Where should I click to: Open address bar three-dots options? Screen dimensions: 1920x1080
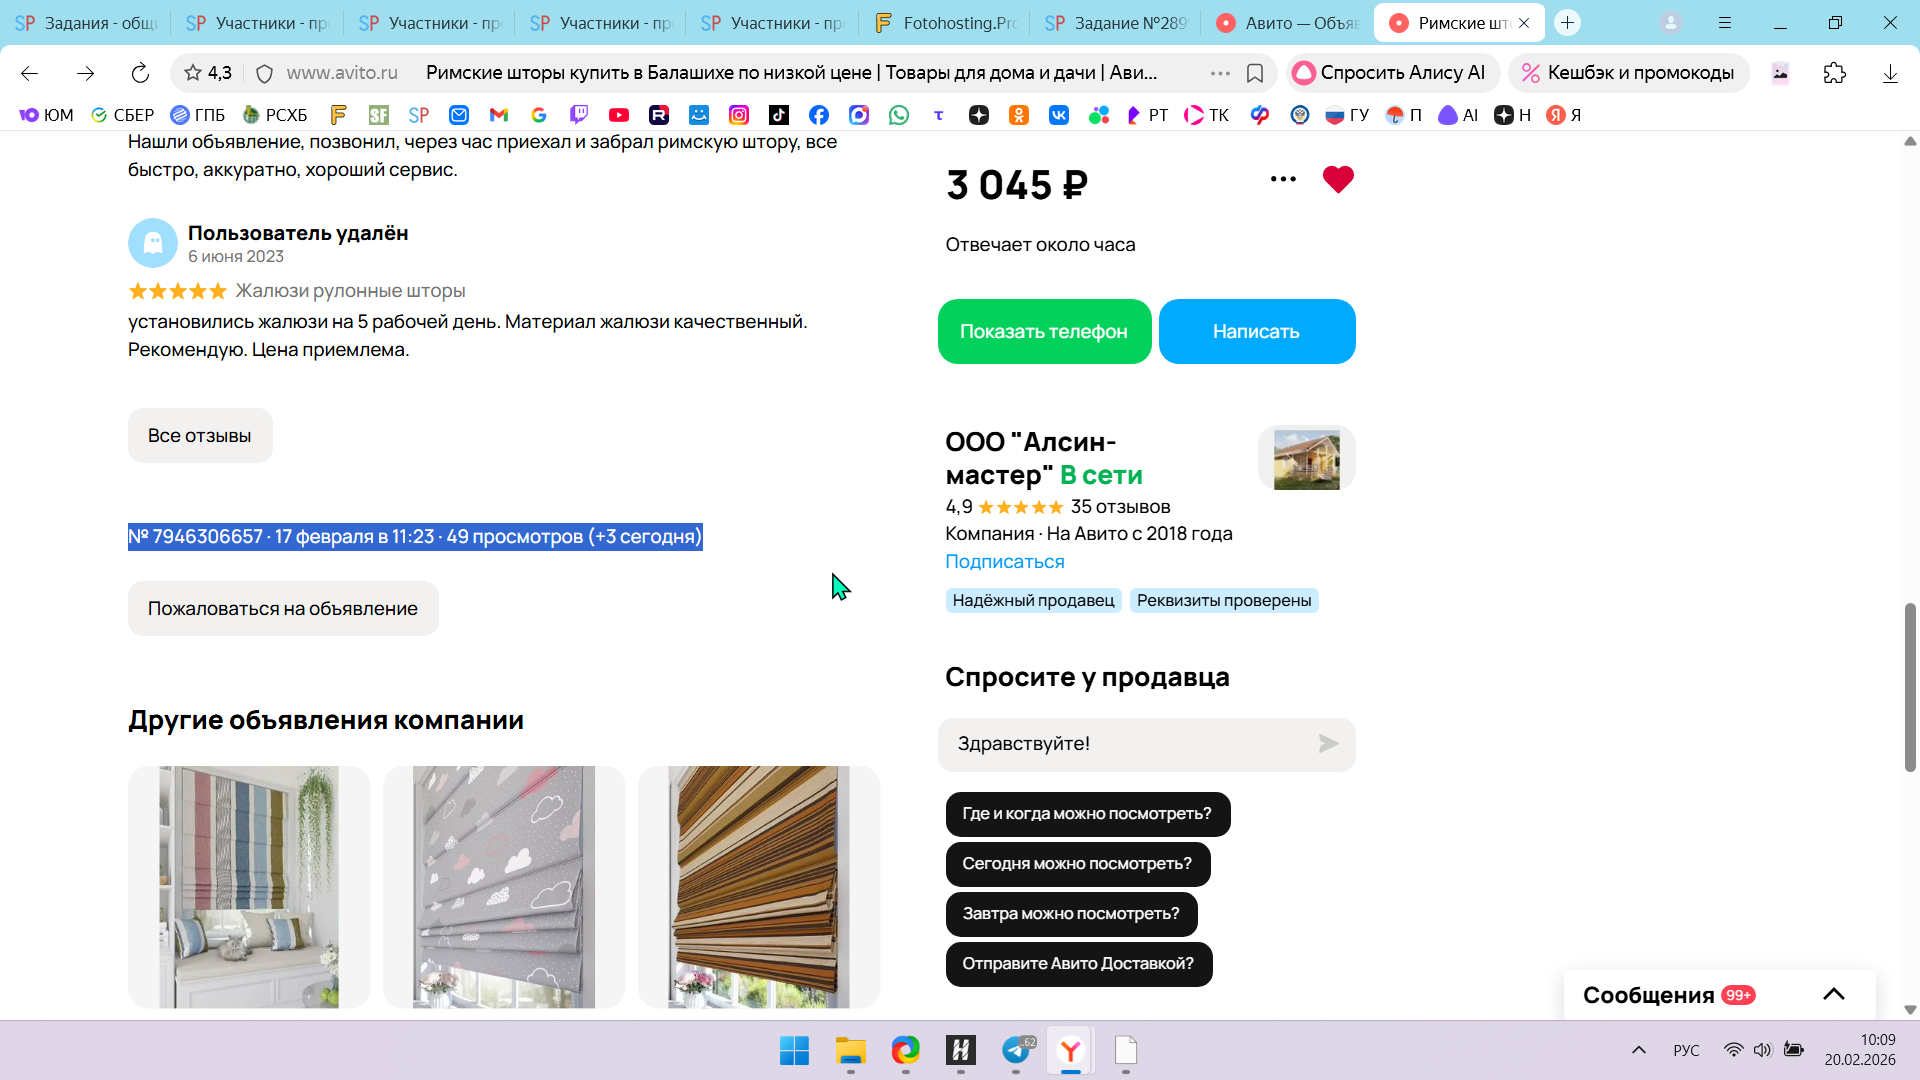point(1220,73)
